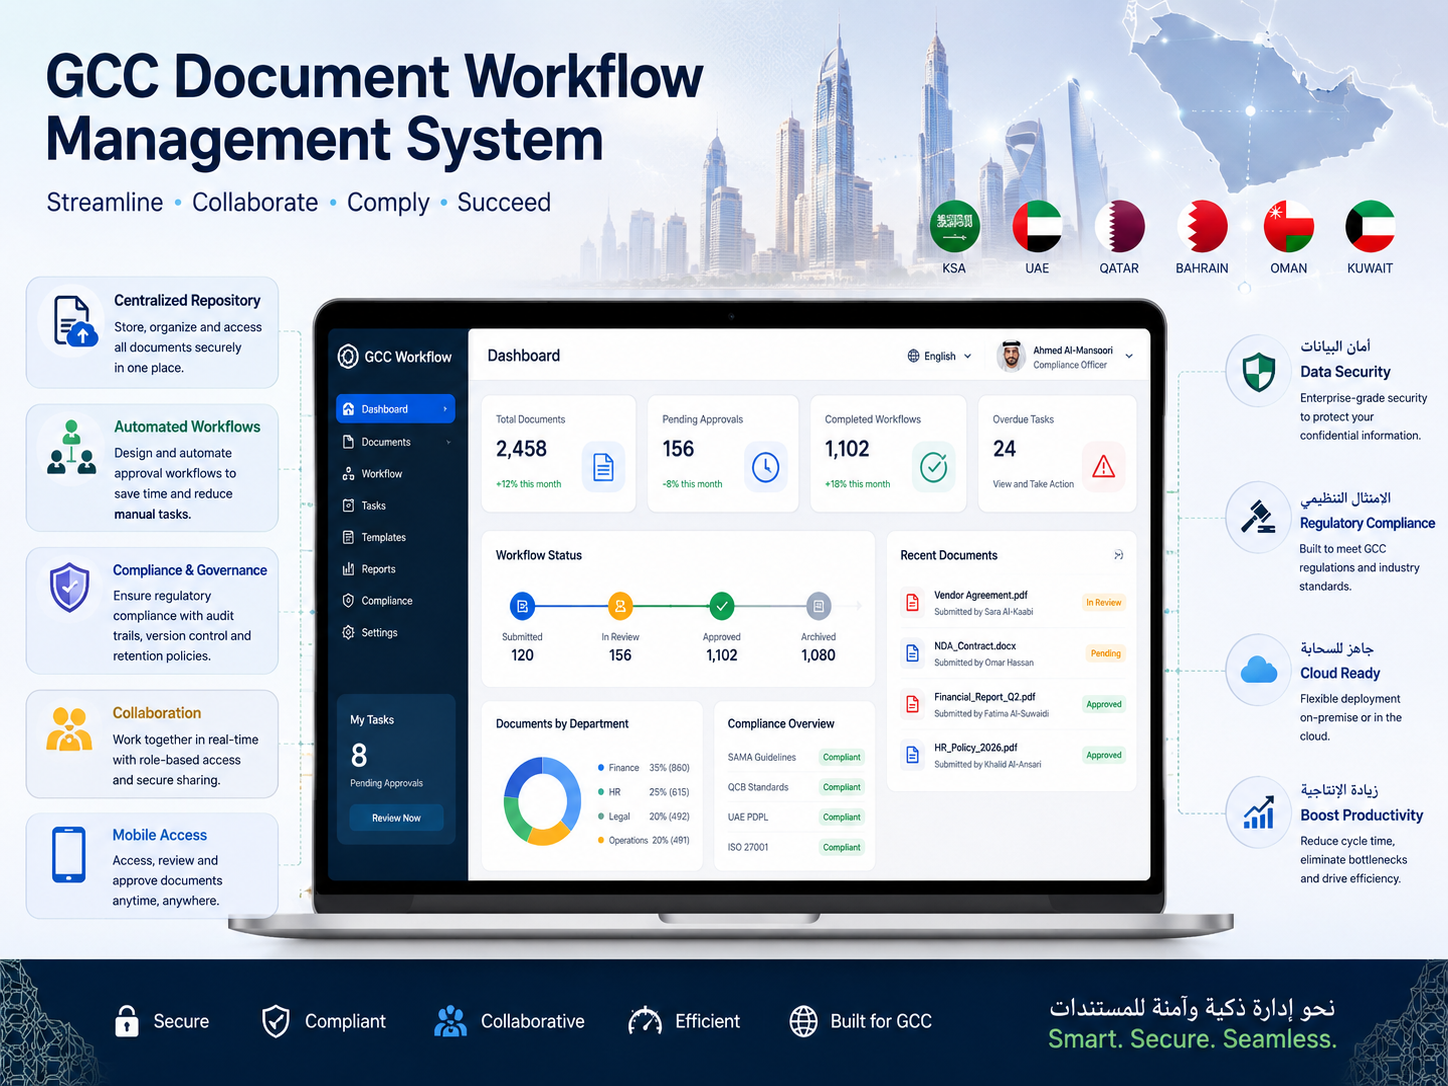
Task: Click the Financial_Report_Q2.pdf file icon
Action: 912,704
